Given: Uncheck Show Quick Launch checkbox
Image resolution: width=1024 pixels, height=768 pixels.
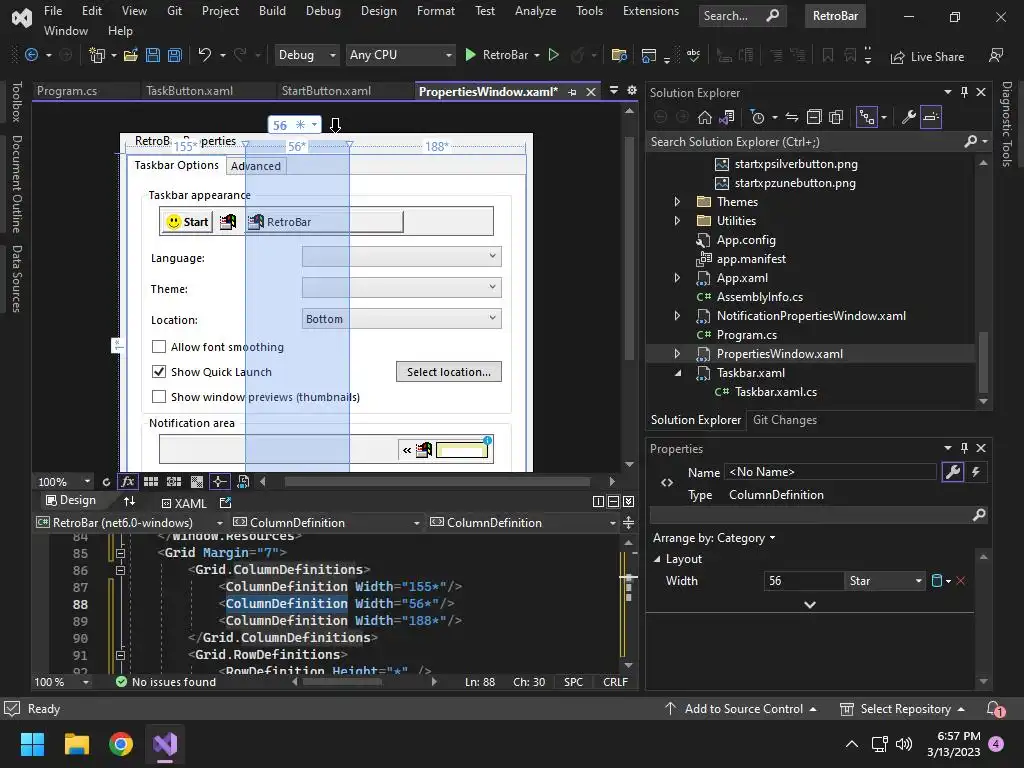Looking at the screenshot, I should point(159,372).
